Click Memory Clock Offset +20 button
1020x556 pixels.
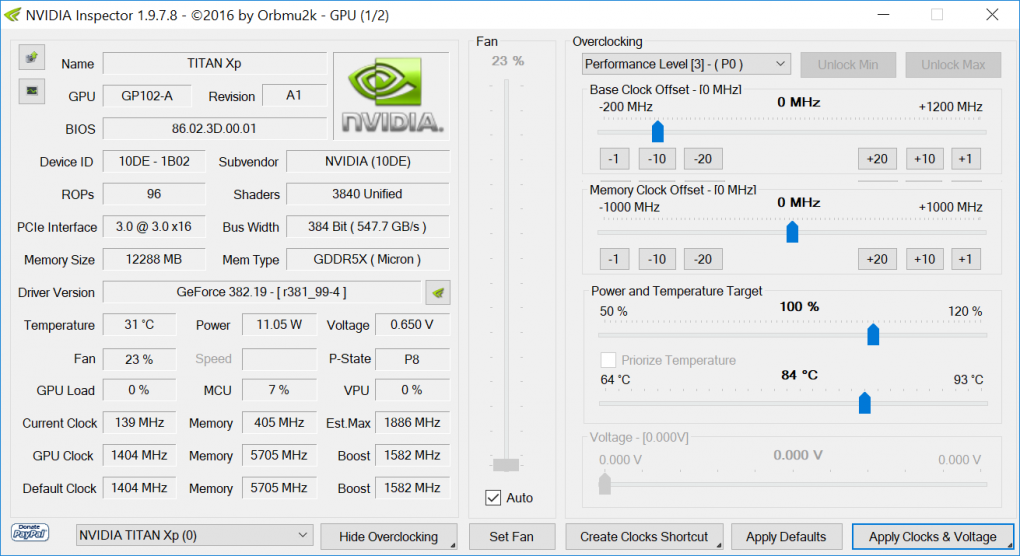coord(877,259)
